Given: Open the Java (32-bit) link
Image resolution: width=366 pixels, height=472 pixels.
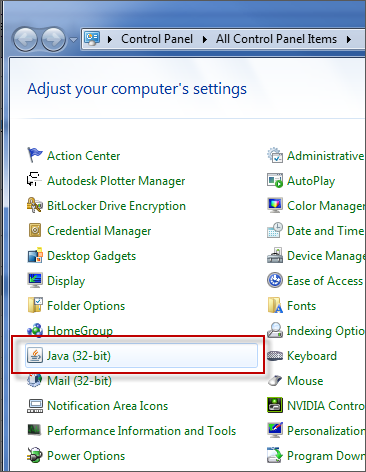Looking at the screenshot, I should point(79,356).
